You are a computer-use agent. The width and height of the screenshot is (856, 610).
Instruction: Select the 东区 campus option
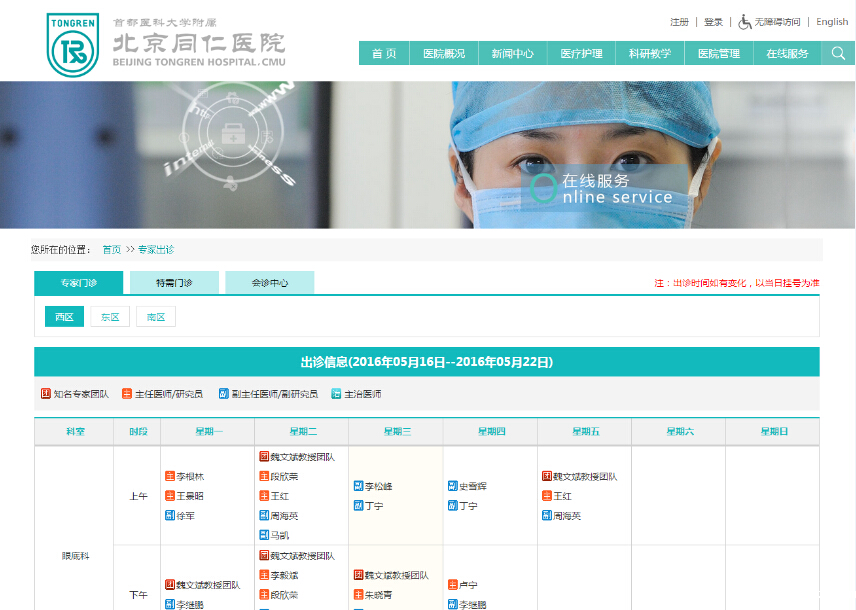tap(109, 315)
